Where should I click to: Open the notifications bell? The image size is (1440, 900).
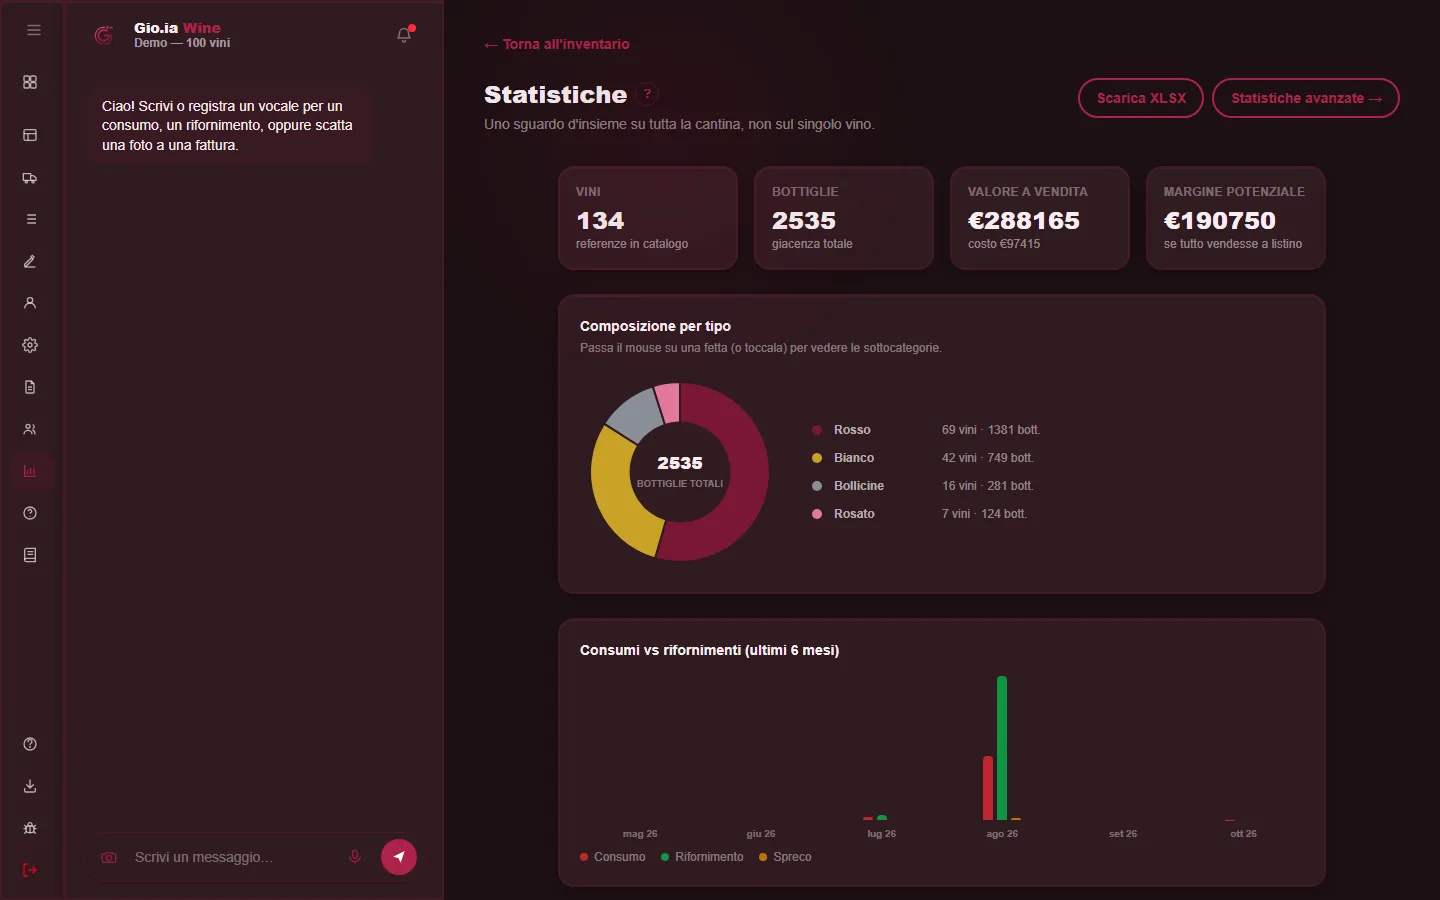tap(404, 35)
